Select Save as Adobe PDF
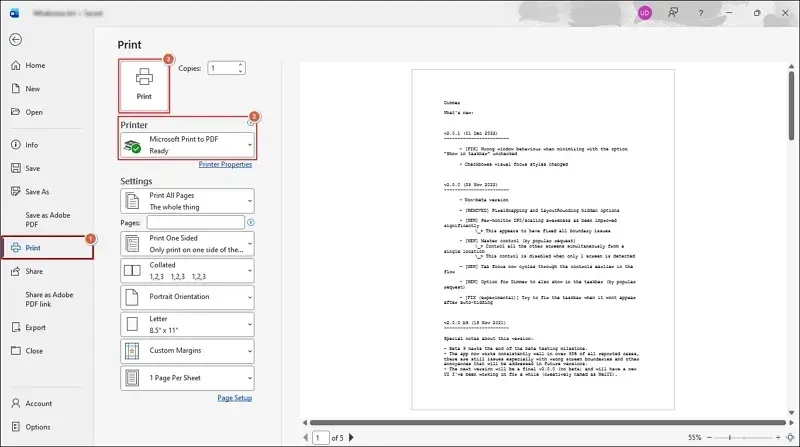800x447 pixels. (48, 219)
